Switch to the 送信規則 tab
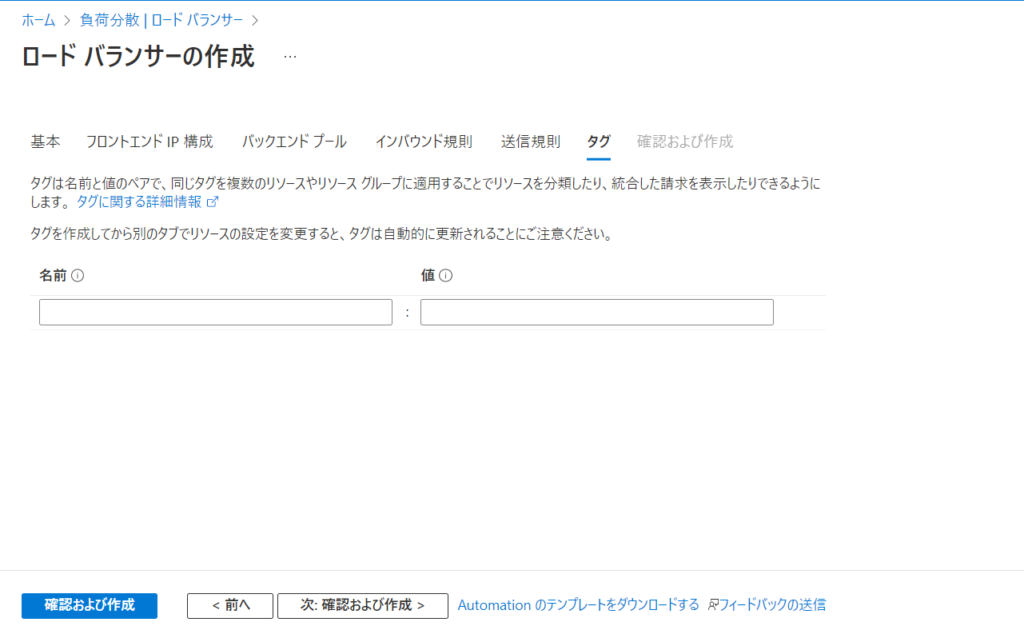Screen dimensions: 1024x626 [x=529, y=141]
